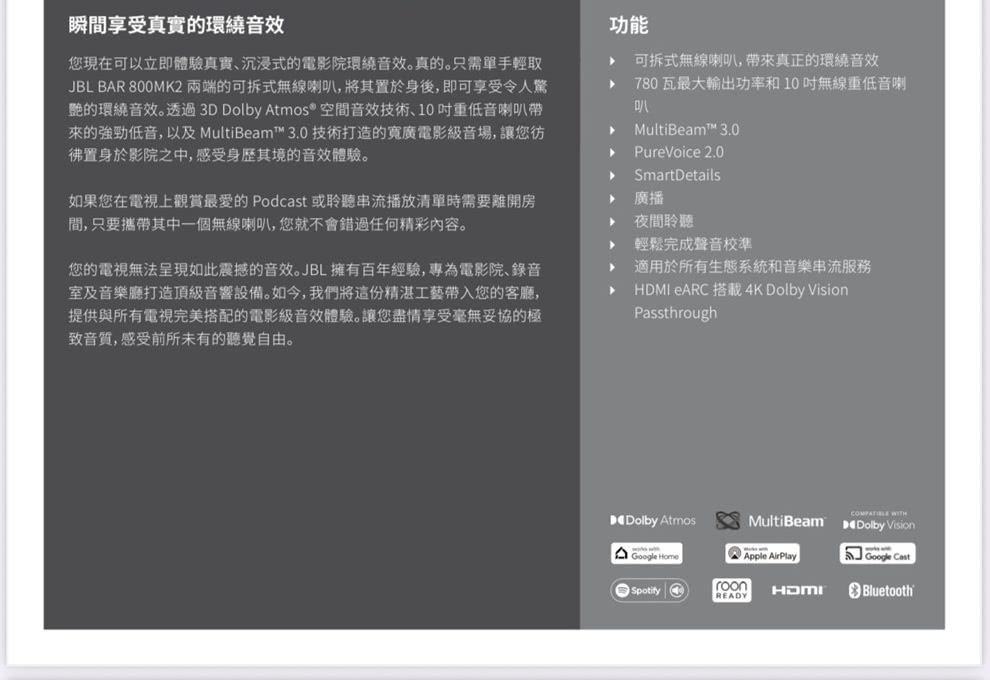Image resolution: width=990 pixels, height=680 pixels.
Task: Click the Dolby Vision compatibility logo
Action: click(x=878, y=522)
